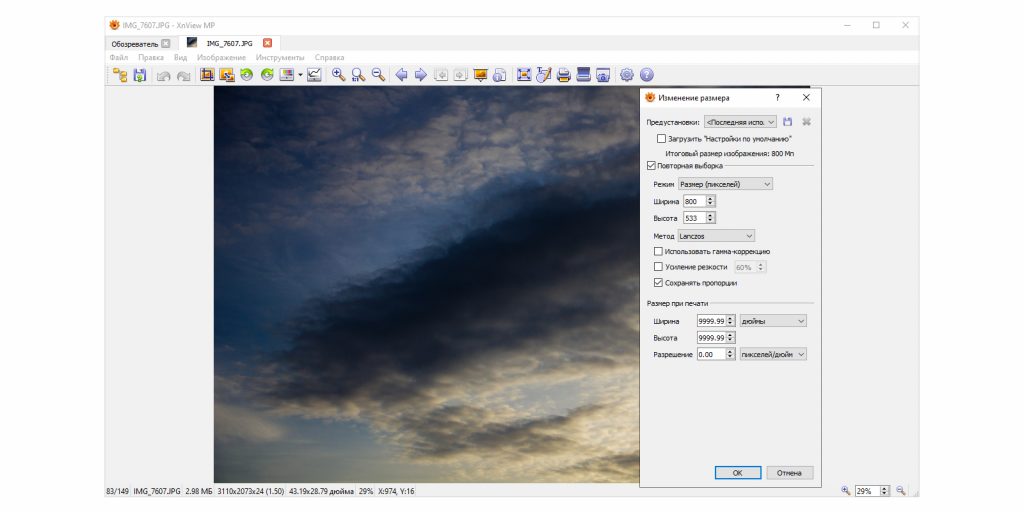Switch to the 'Обозреватель' tab

click(133, 44)
